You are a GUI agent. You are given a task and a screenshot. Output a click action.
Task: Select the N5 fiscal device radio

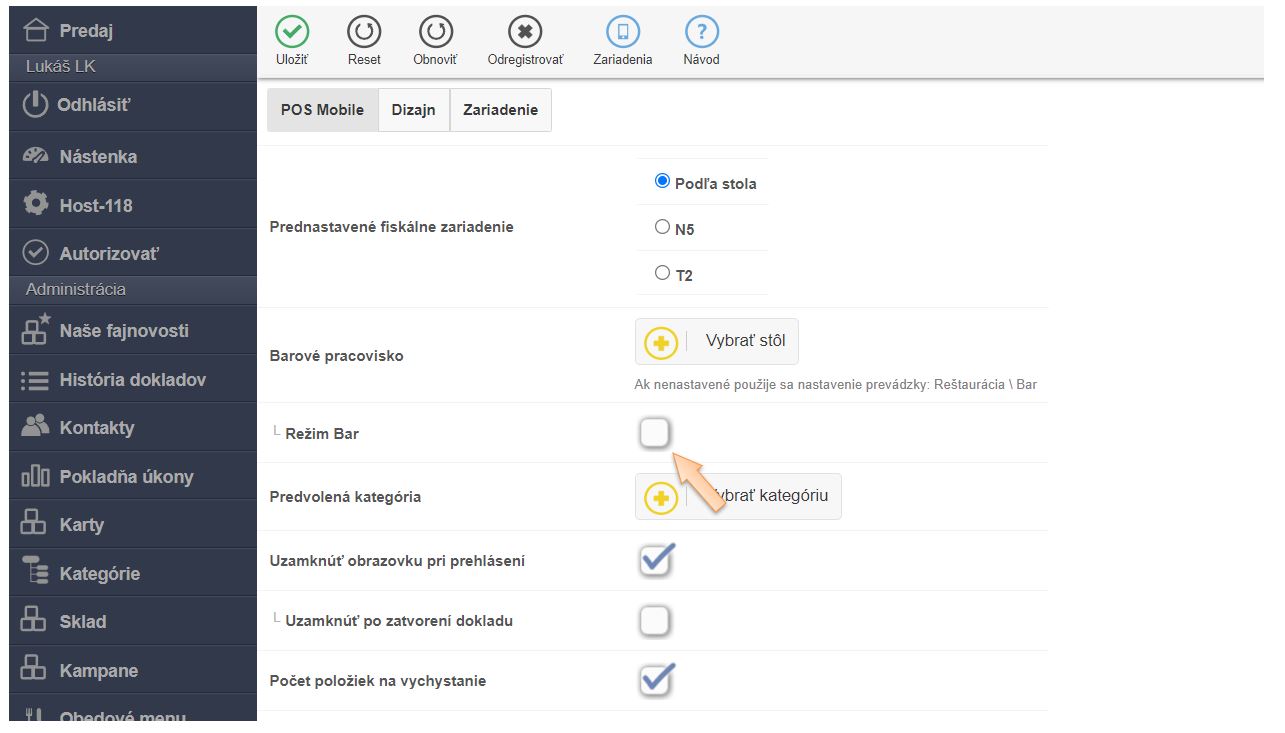(662, 227)
